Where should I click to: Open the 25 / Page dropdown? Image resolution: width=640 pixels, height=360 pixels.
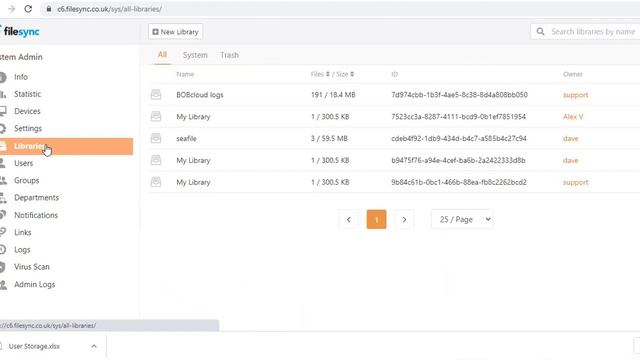(462, 220)
